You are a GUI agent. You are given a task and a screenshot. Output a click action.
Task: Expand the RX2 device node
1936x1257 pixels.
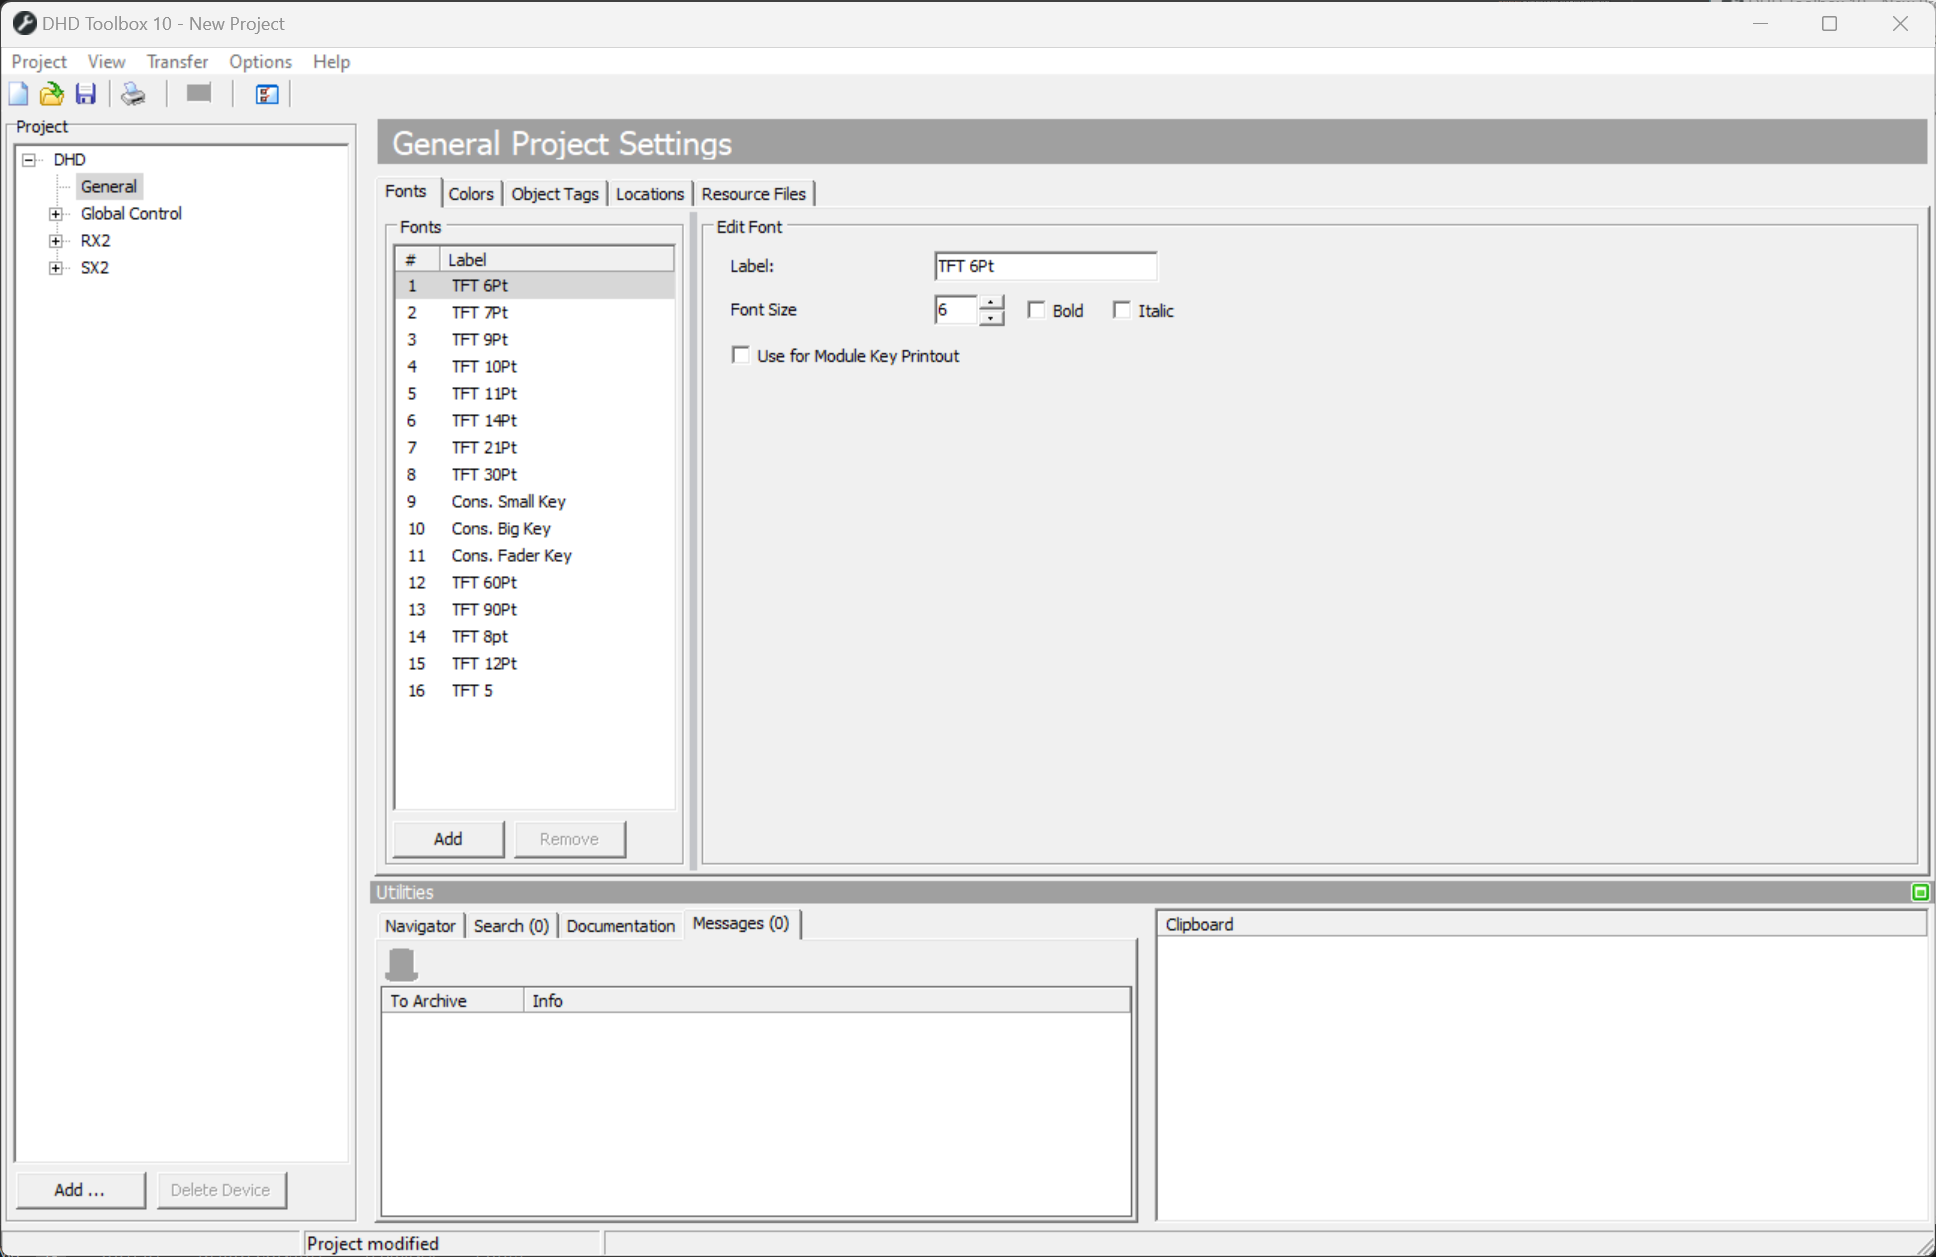click(56, 240)
